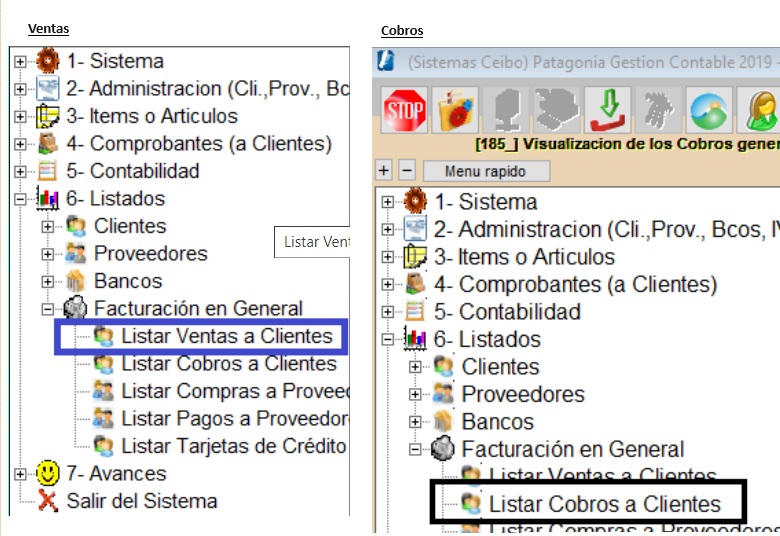Click the bar chart Listados icon in Cobros tree
780x536 pixels.
415,339
